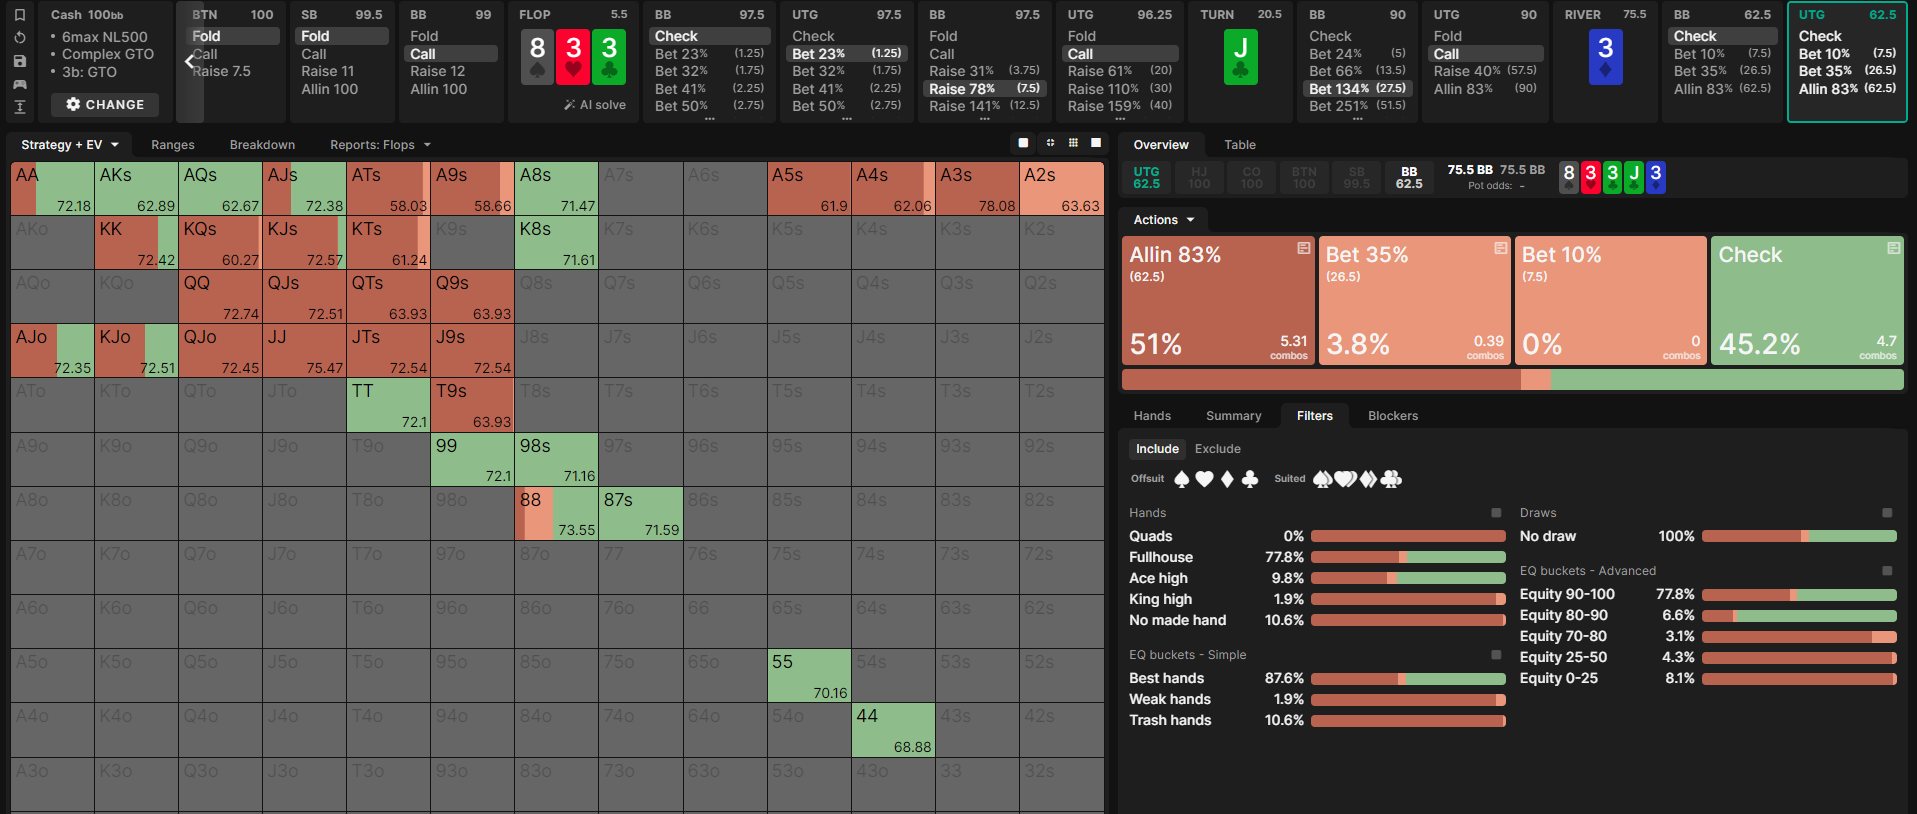1917x814 pixels.
Task: Select UTG river Bet 35% action
Action: [x=1847, y=71]
